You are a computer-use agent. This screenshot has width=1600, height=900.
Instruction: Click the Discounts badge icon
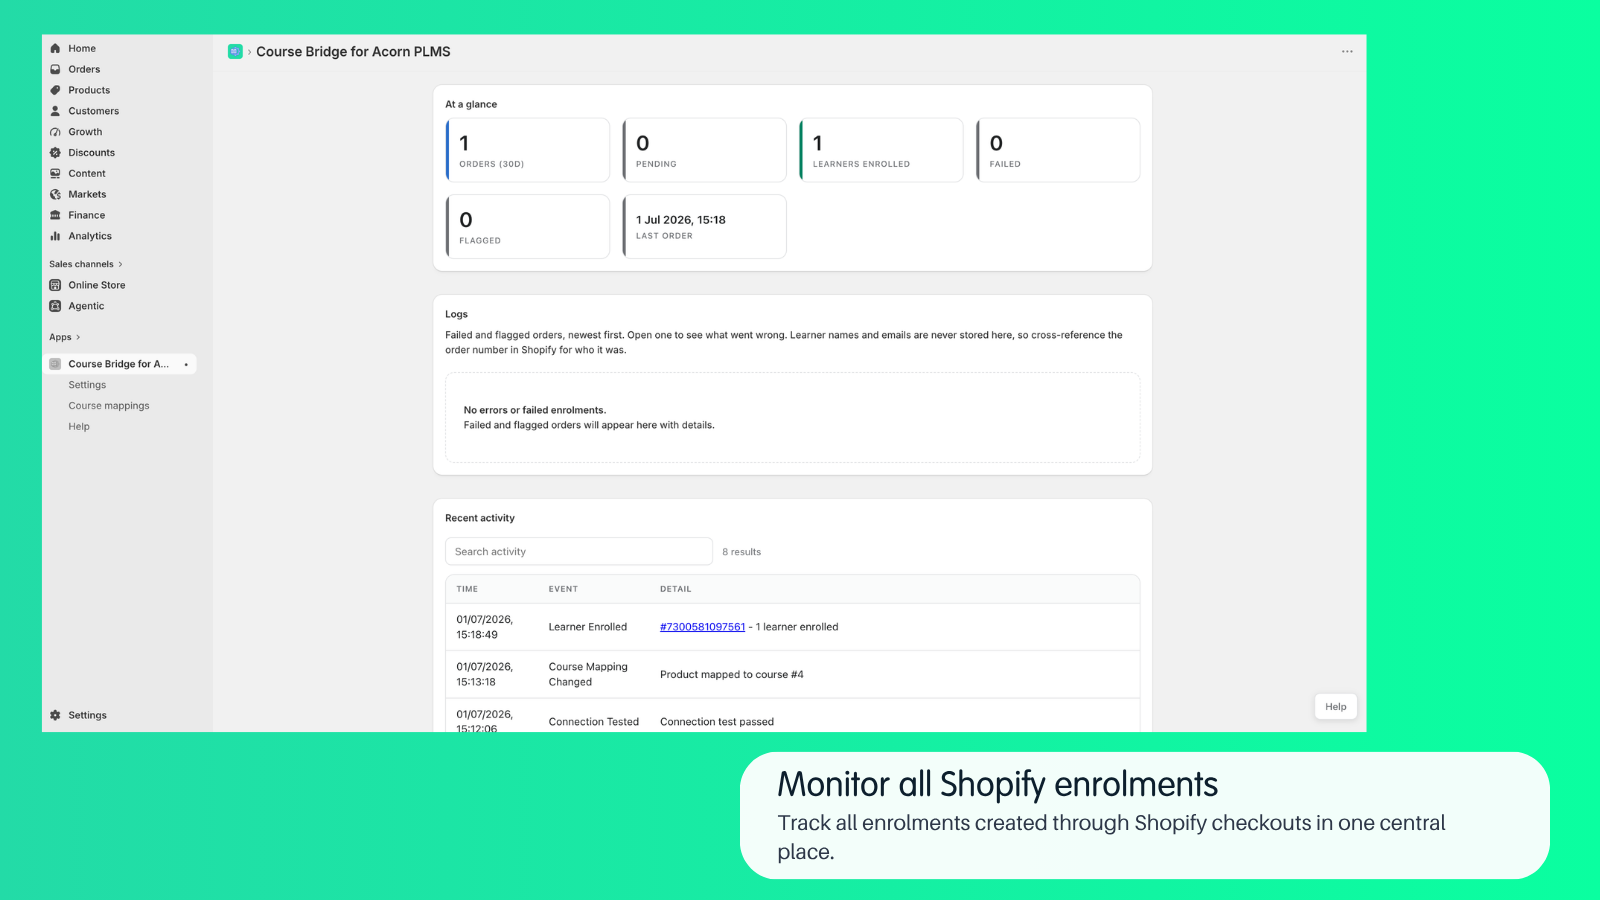pos(55,153)
